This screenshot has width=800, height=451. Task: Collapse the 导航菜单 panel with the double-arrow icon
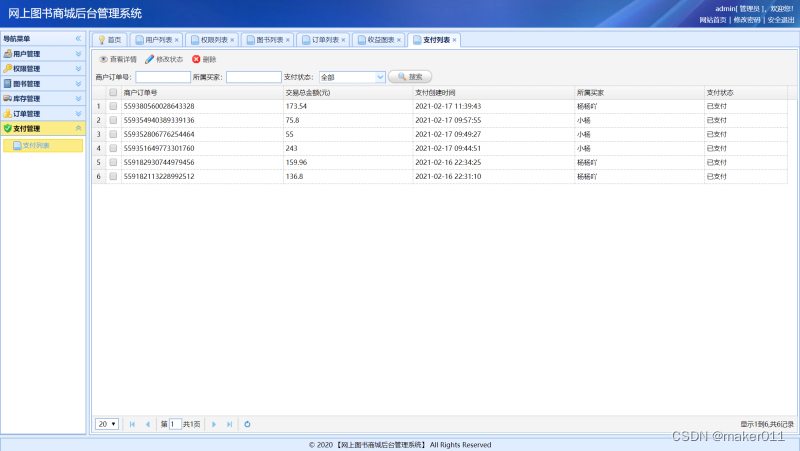(78, 38)
